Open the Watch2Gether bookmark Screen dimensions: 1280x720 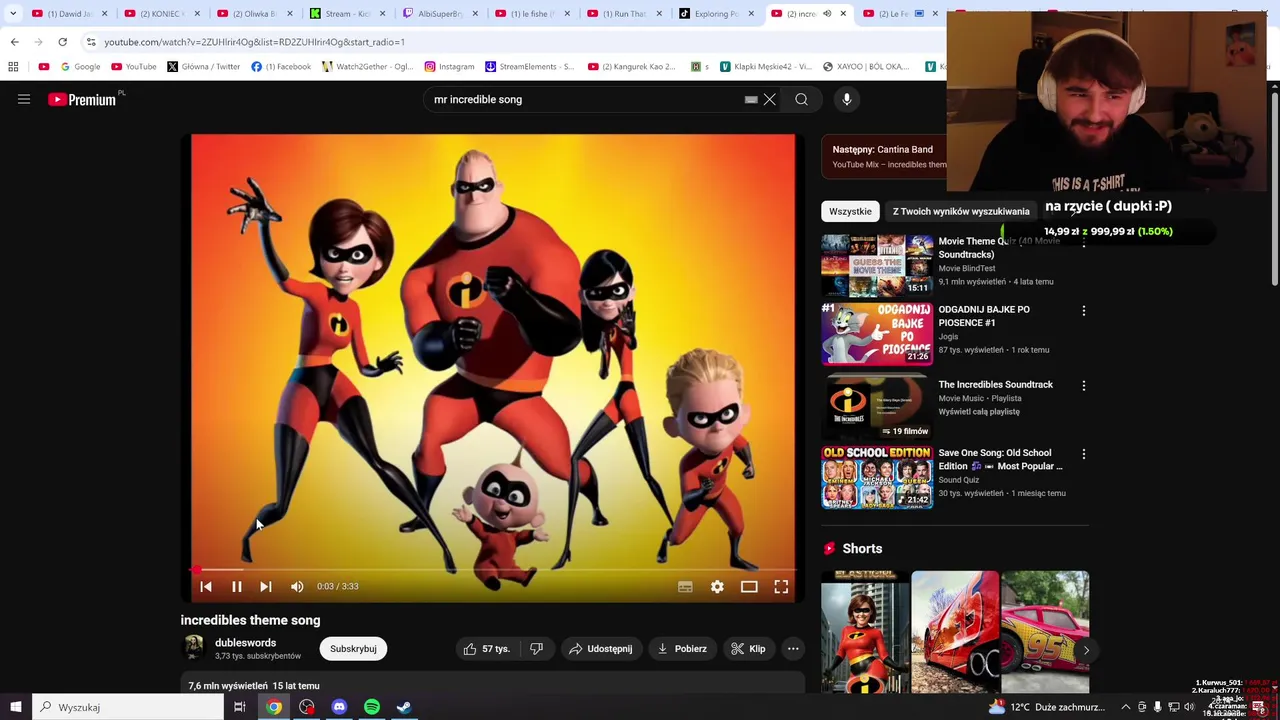(368, 67)
